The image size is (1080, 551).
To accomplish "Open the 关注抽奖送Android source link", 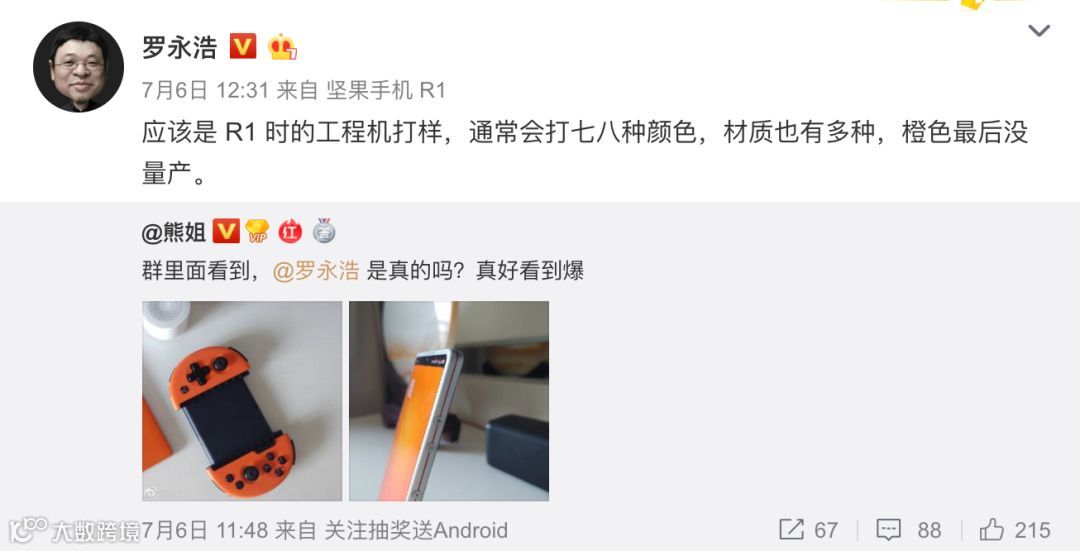I will pyautogui.click(x=416, y=530).
